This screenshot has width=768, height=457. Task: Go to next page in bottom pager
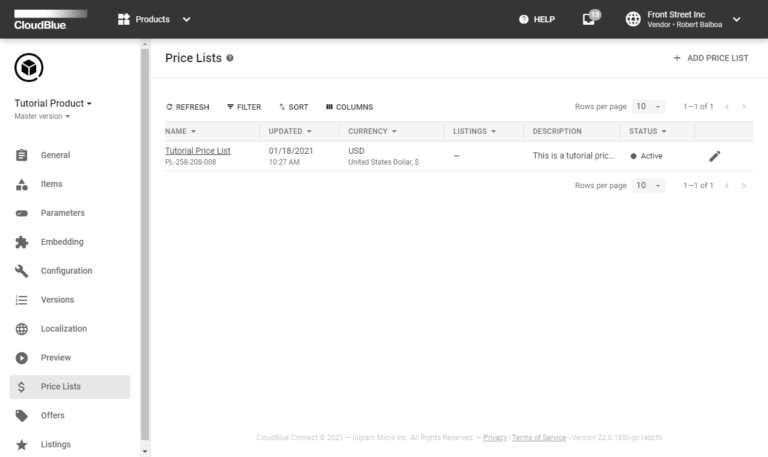pyautogui.click(x=744, y=186)
